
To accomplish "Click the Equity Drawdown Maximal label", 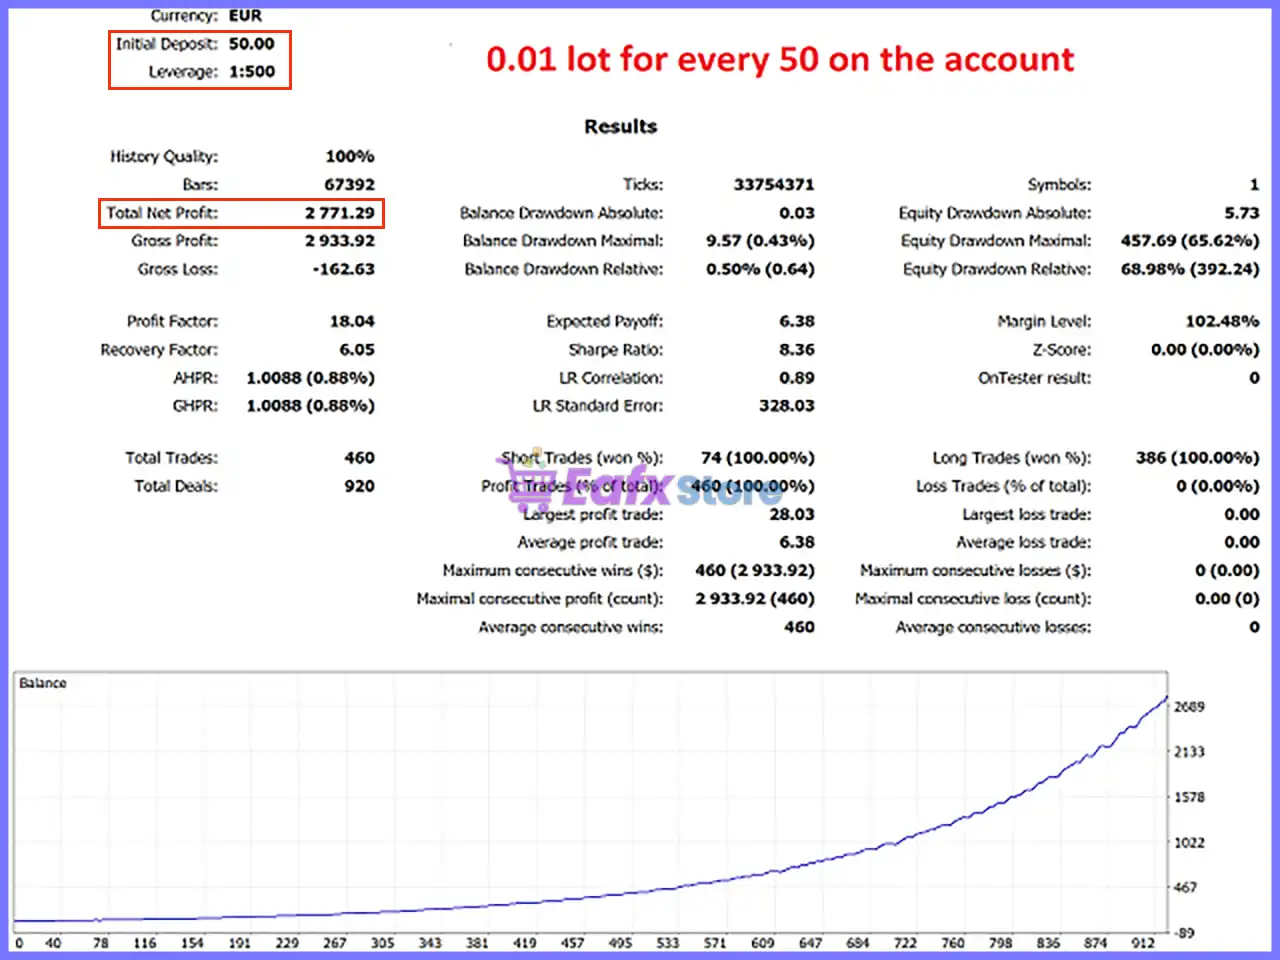I will [x=996, y=241].
